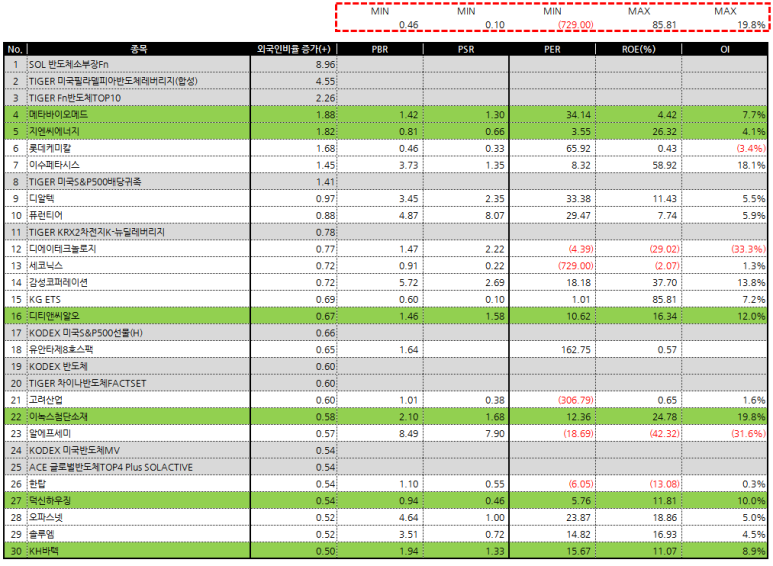Viewport: 773px width, 566px height.
Task: Click 'KODEX 미국반도체MV' name cell
Action: coord(139,450)
